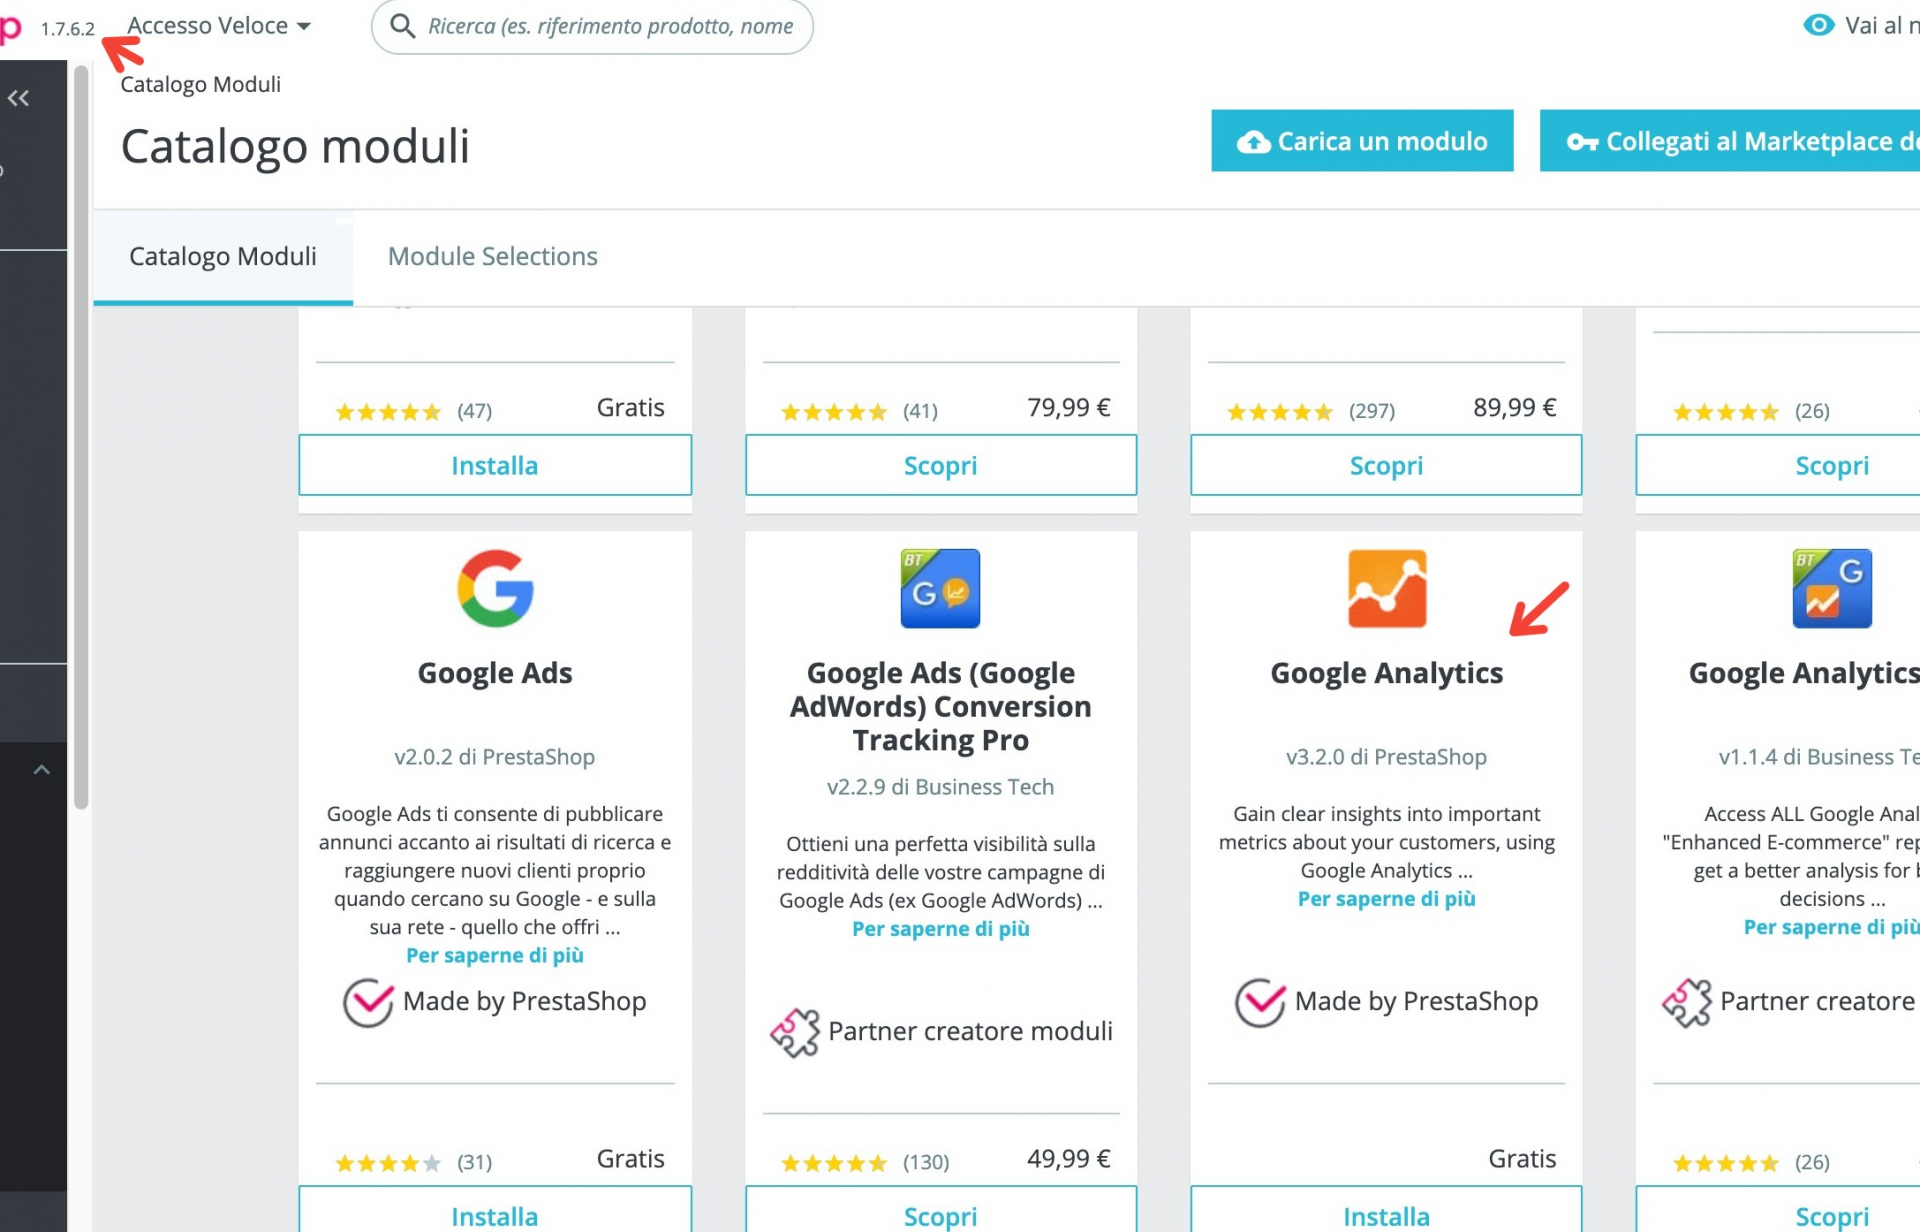Click the orange Google Analytics module icon
The height and width of the screenshot is (1232, 1920).
click(x=1386, y=588)
